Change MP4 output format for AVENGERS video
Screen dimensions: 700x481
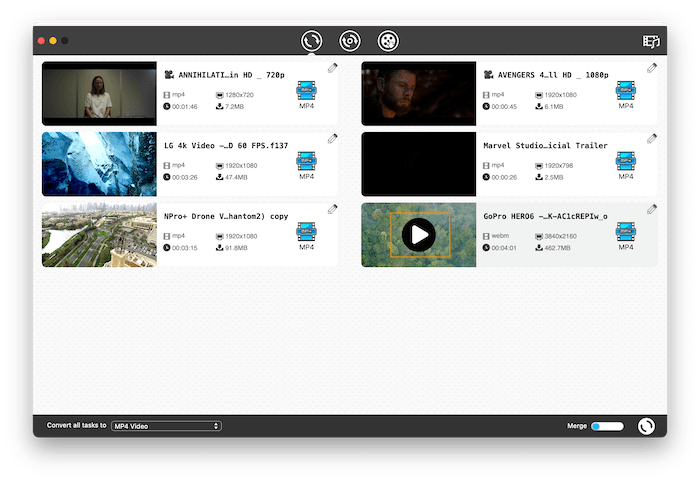tap(626, 96)
